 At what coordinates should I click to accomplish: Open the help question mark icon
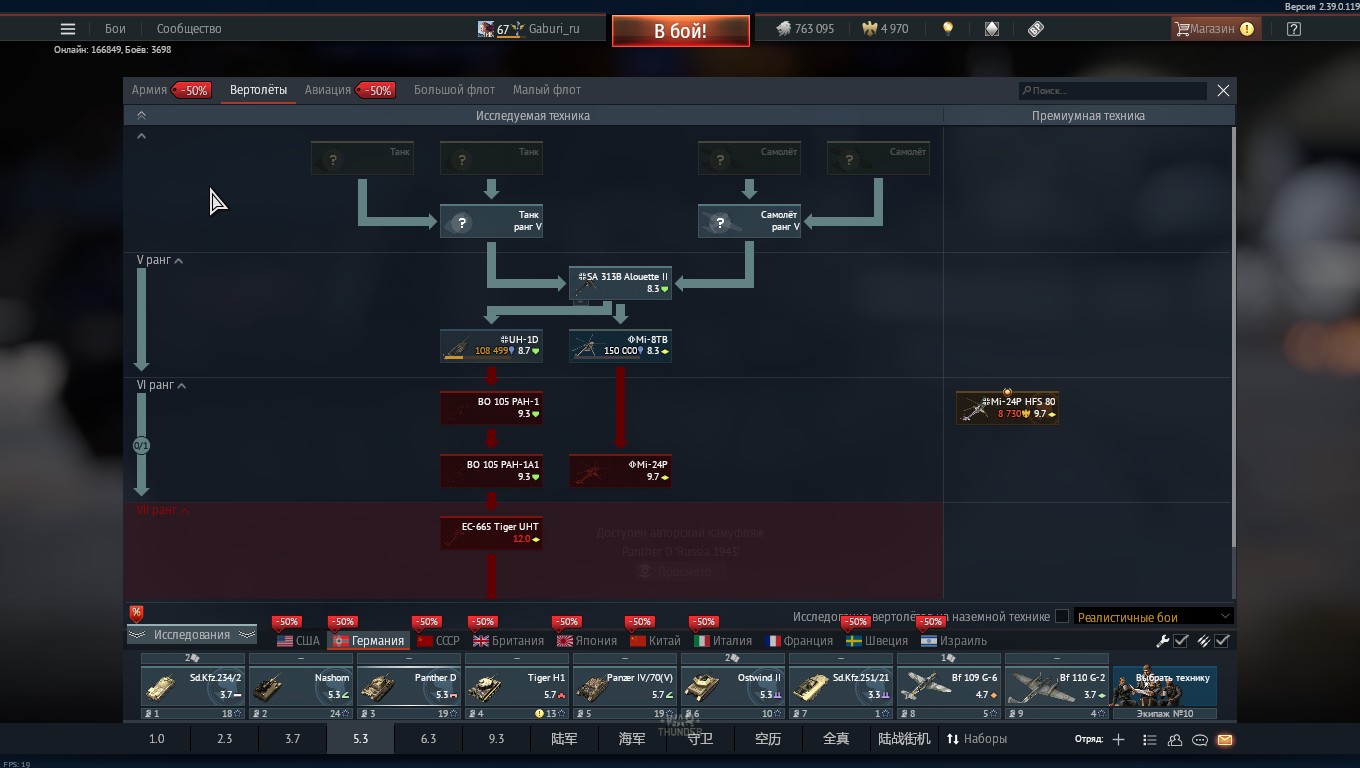coord(1294,29)
